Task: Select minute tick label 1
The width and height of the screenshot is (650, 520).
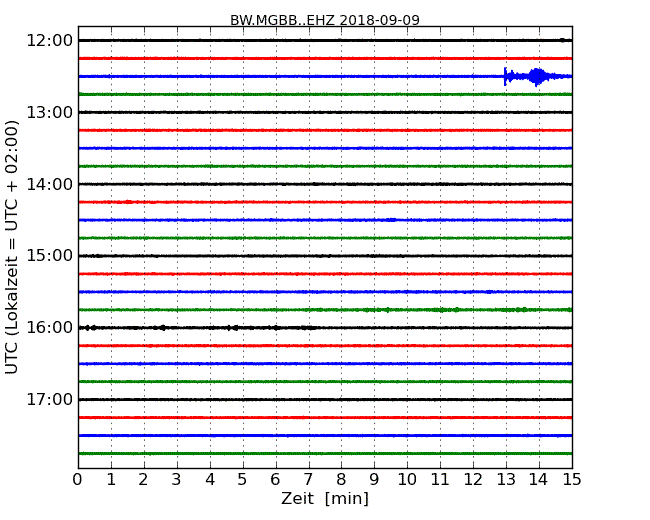Action: tap(111, 480)
